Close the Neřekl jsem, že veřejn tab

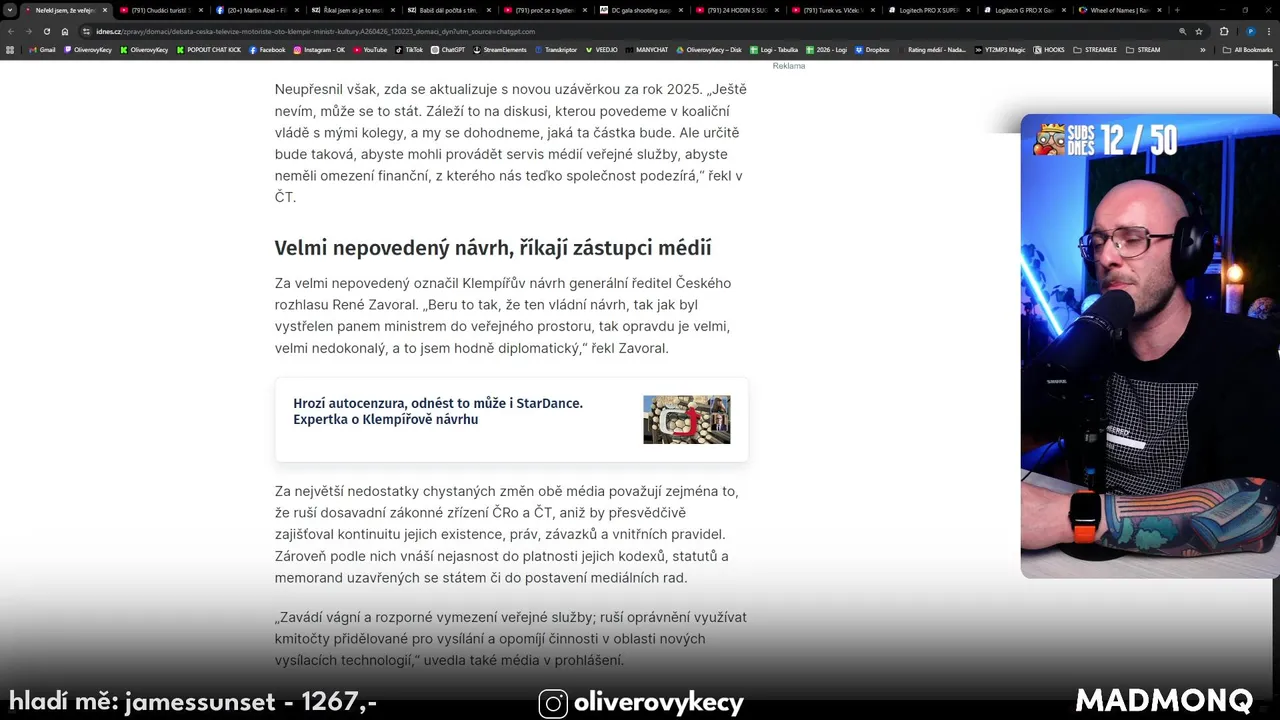coord(104,10)
